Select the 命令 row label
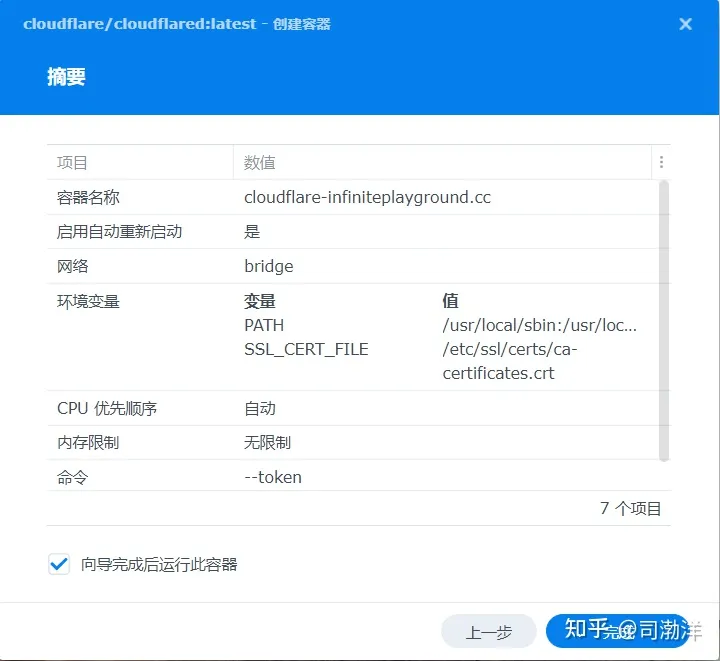The height and width of the screenshot is (661, 720). (x=73, y=477)
